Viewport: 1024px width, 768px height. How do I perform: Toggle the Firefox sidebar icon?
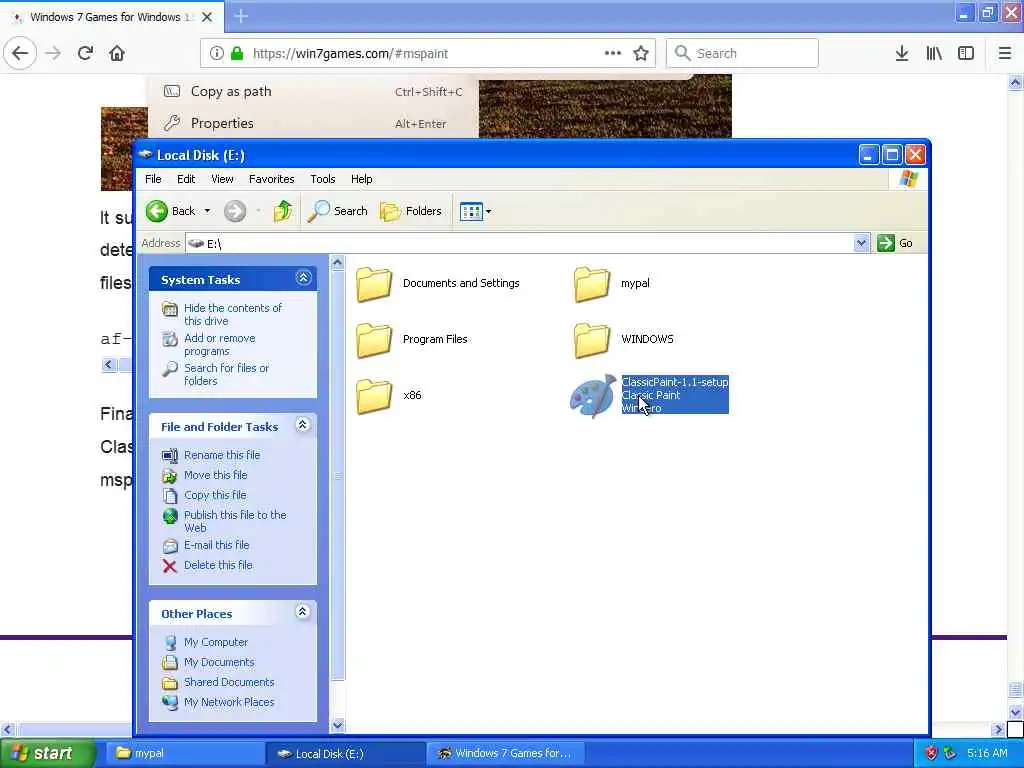click(966, 53)
